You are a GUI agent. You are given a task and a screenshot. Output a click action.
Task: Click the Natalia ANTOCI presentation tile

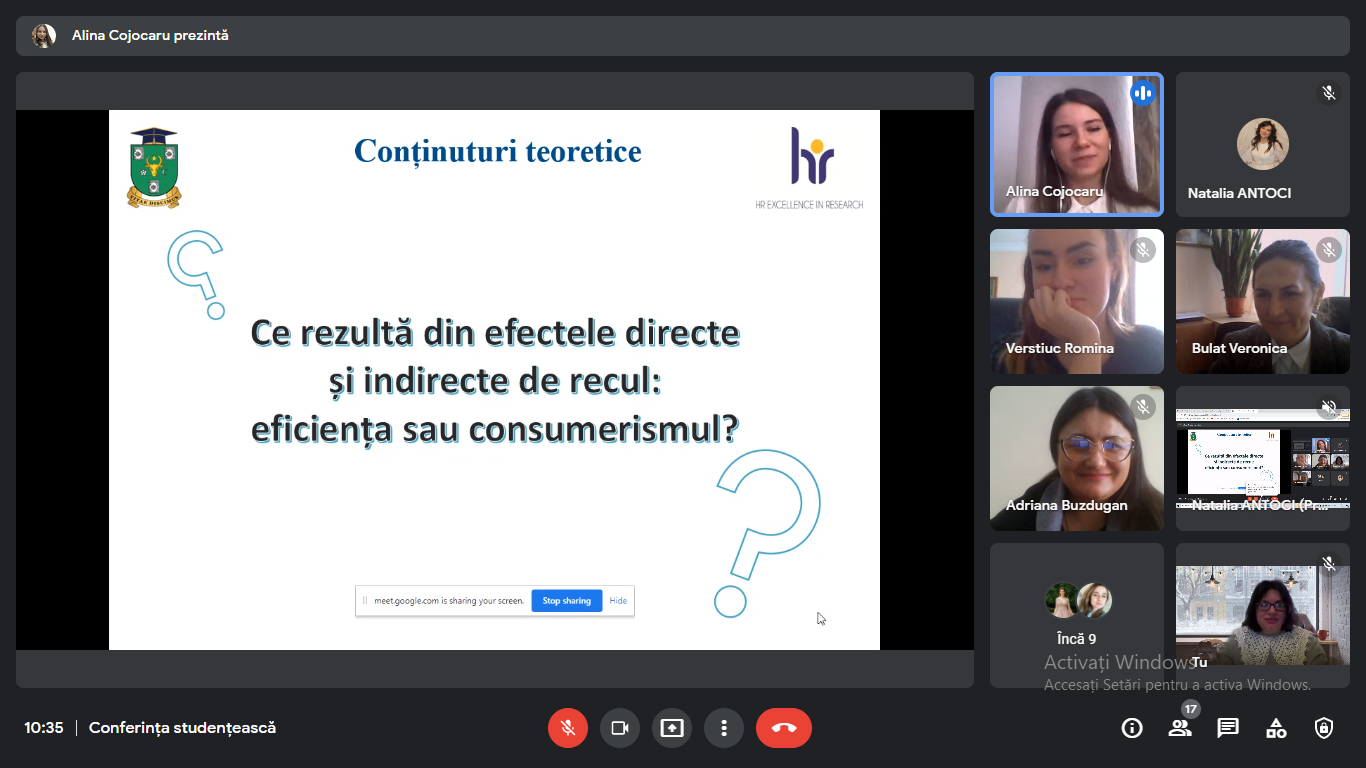(x=1262, y=458)
